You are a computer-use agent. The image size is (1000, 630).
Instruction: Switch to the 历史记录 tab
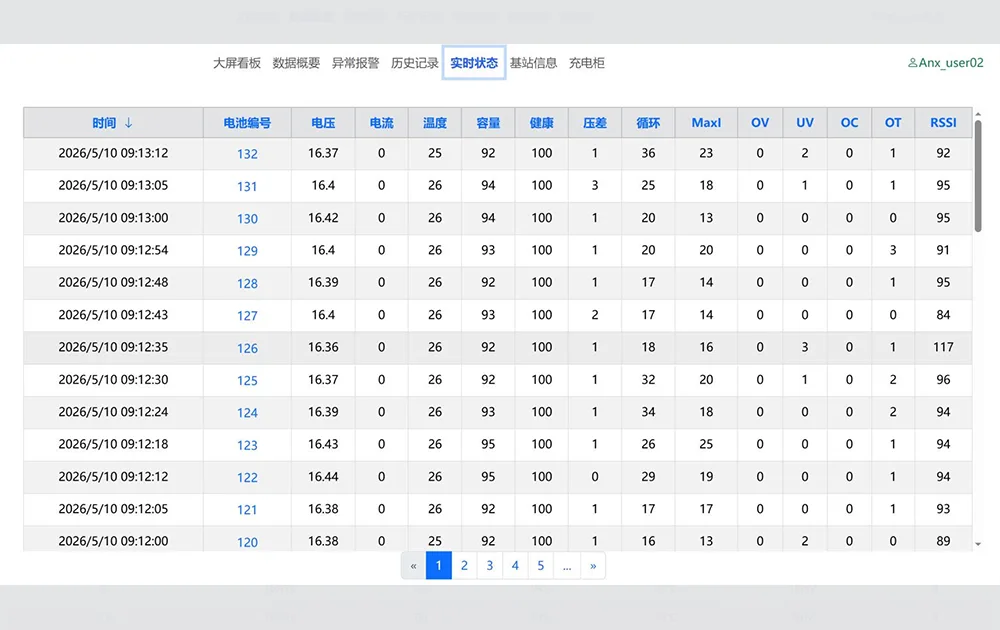coord(415,62)
